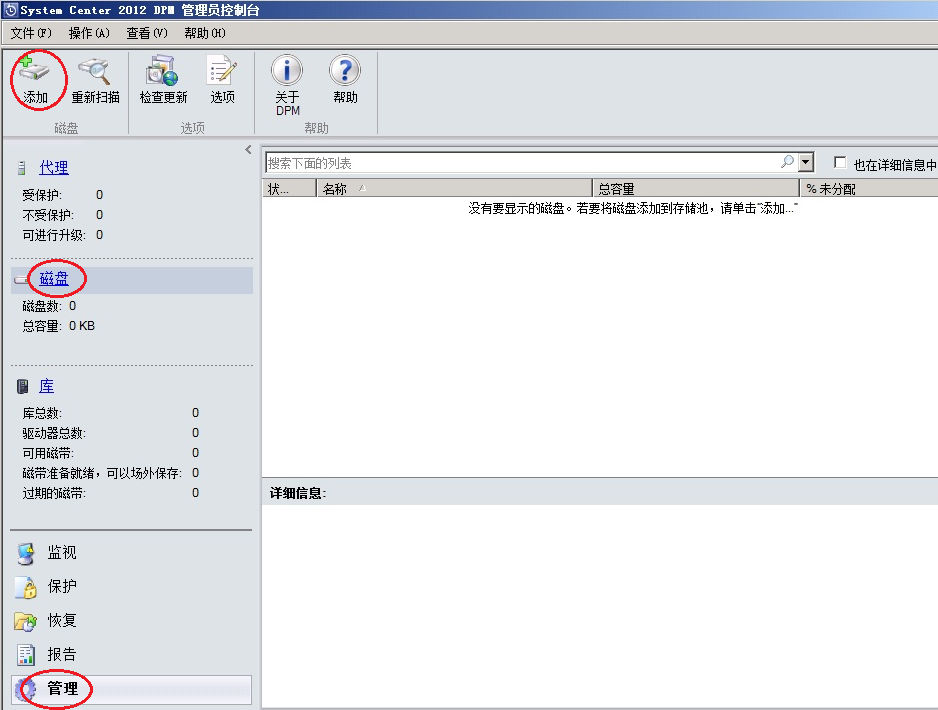Click the 磁带准备就绪，可以场外保存 row

coord(111,473)
